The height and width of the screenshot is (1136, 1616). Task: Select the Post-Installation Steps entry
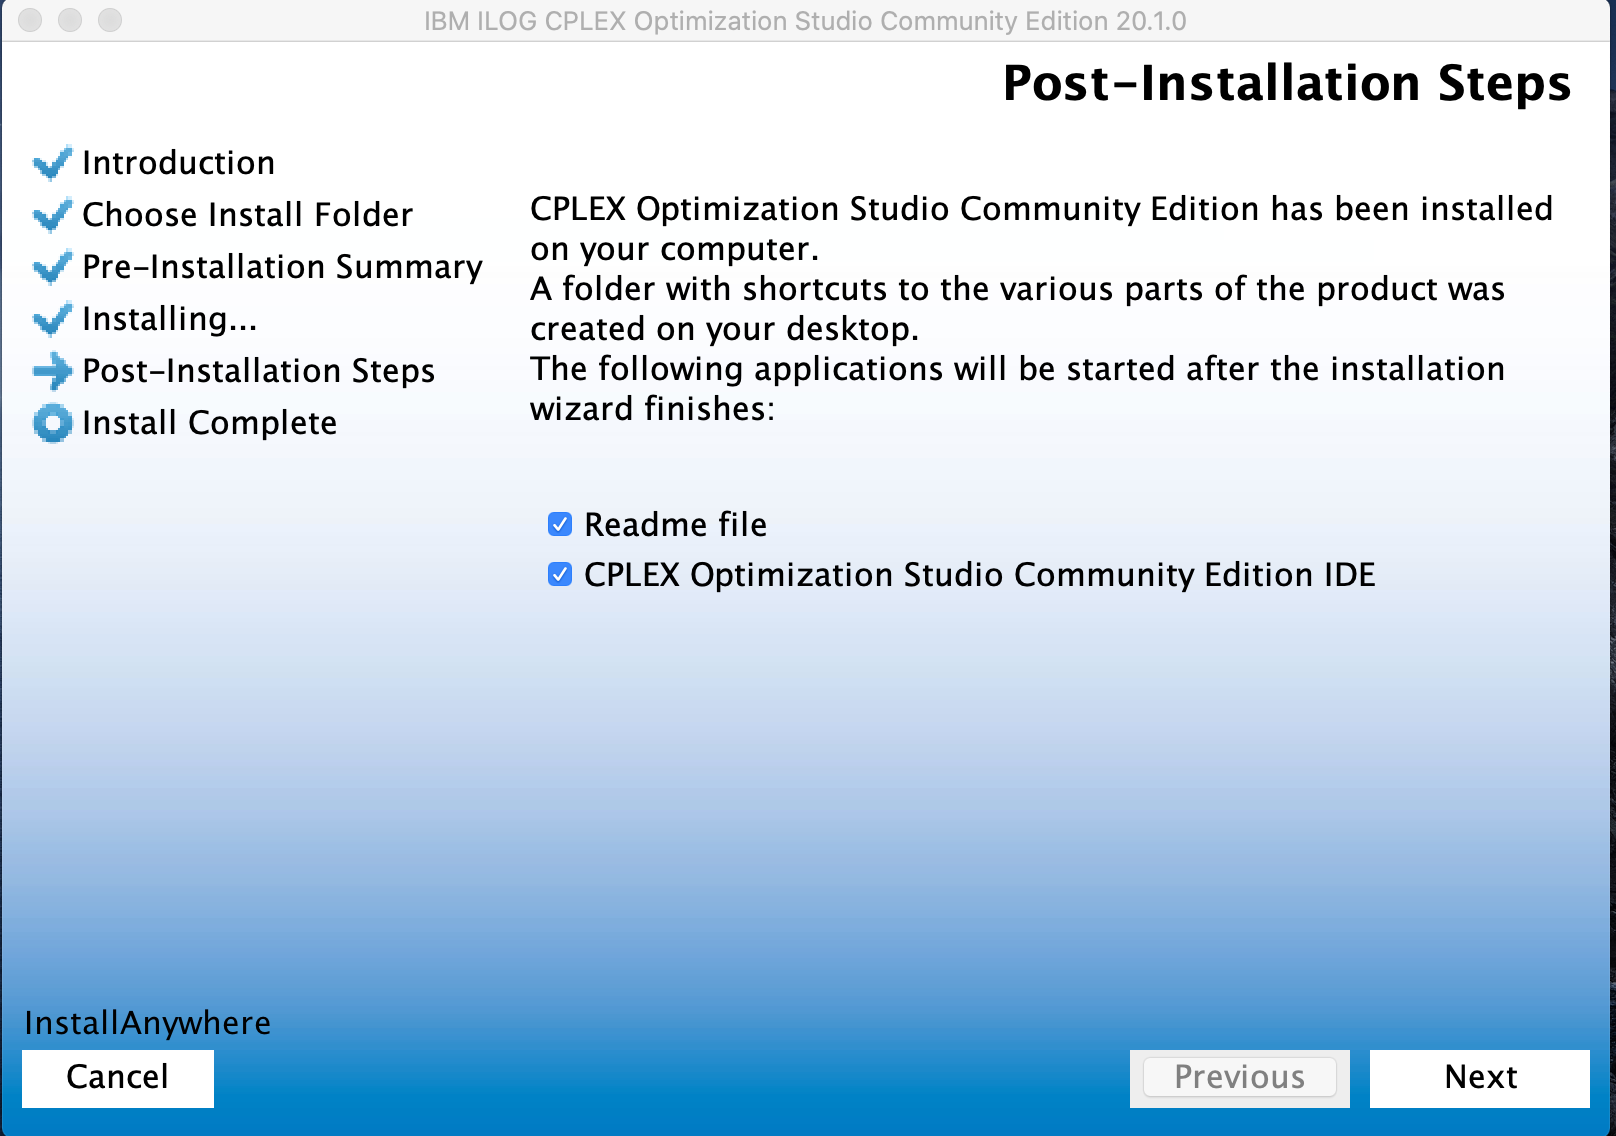pyautogui.click(x=259, y=371)
